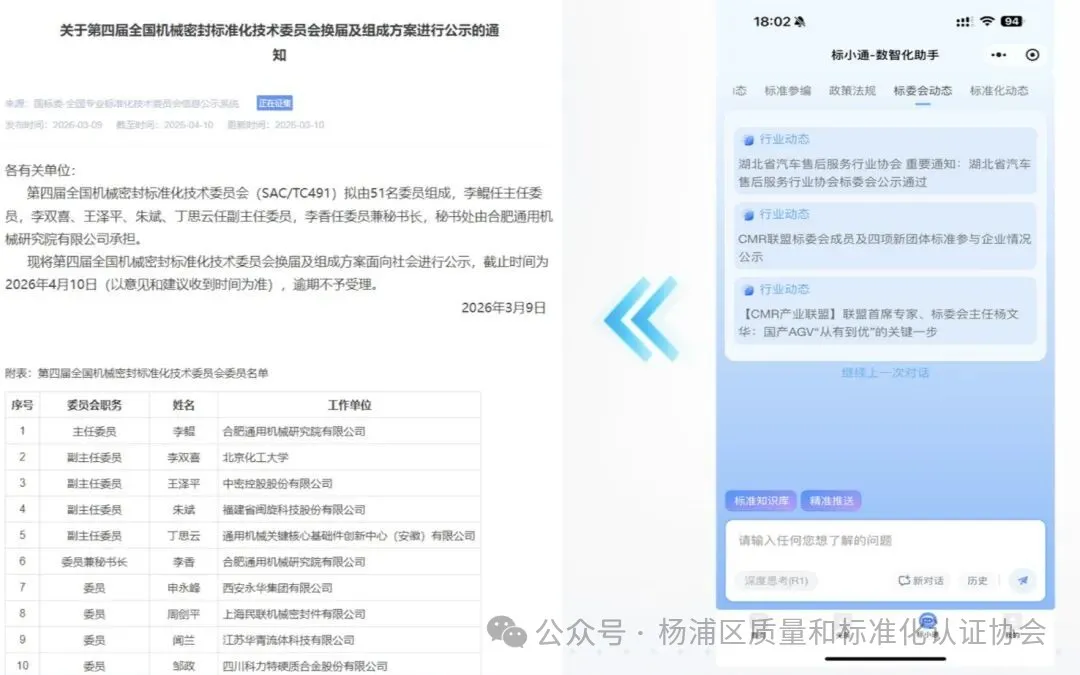The height and width of the screenshot is (675, 1080).
Task: Tap the 标准知识库 chip
Action: pyautogui.click(x=761, y=501)
